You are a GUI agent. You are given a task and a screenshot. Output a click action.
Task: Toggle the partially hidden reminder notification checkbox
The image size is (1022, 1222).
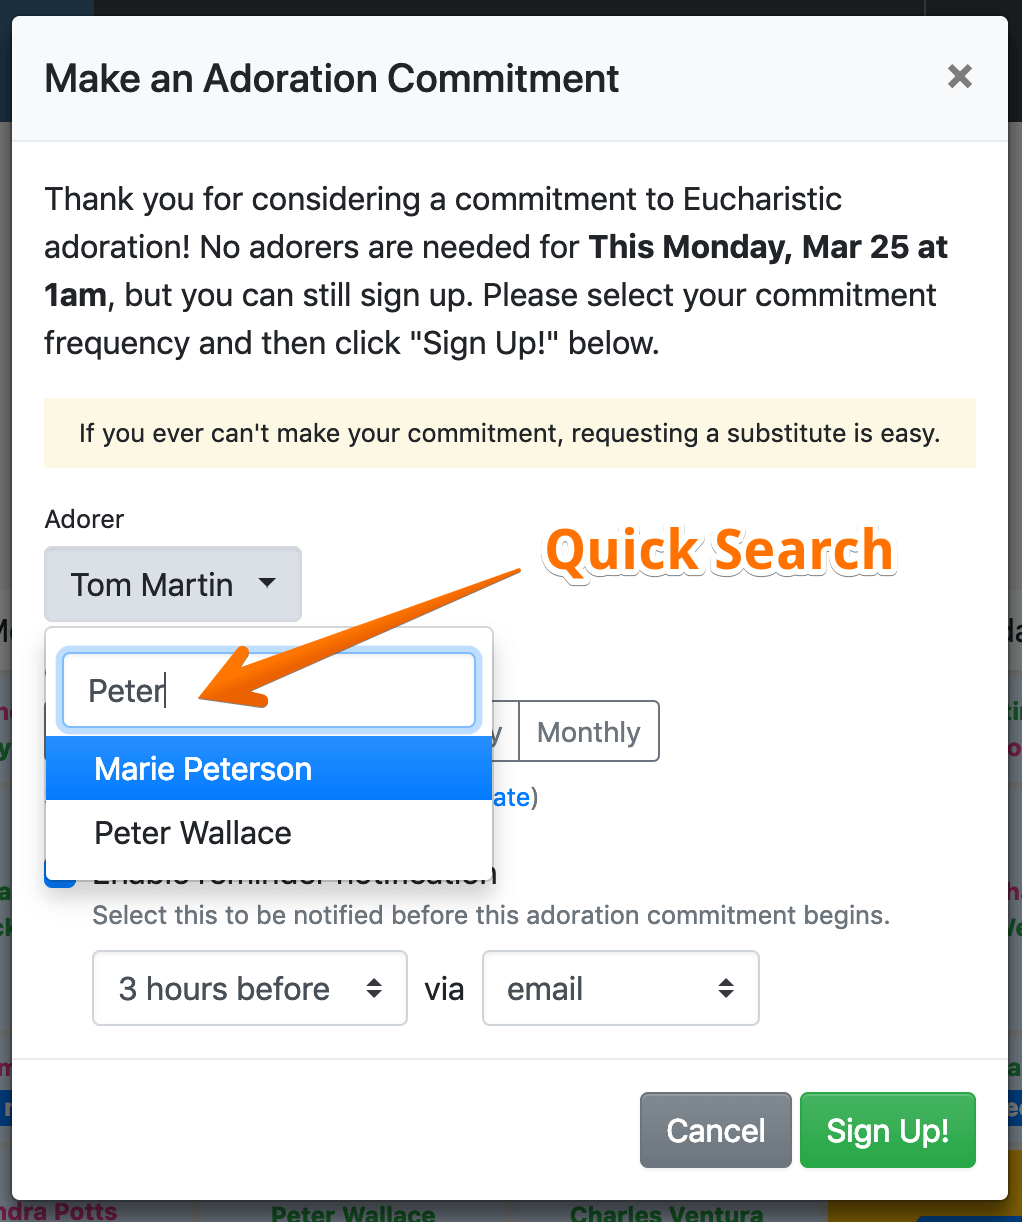pyautogui.click(x=60, y=877)
